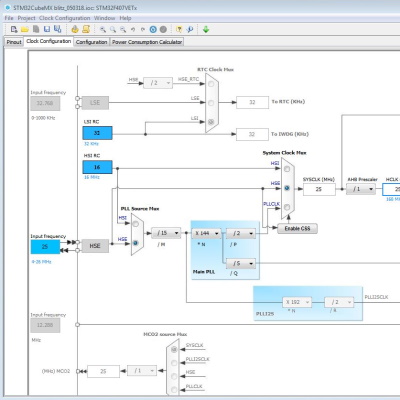Click the Undo arrow icon
Viewport: 400px width, 400px height.
[133, 30]
